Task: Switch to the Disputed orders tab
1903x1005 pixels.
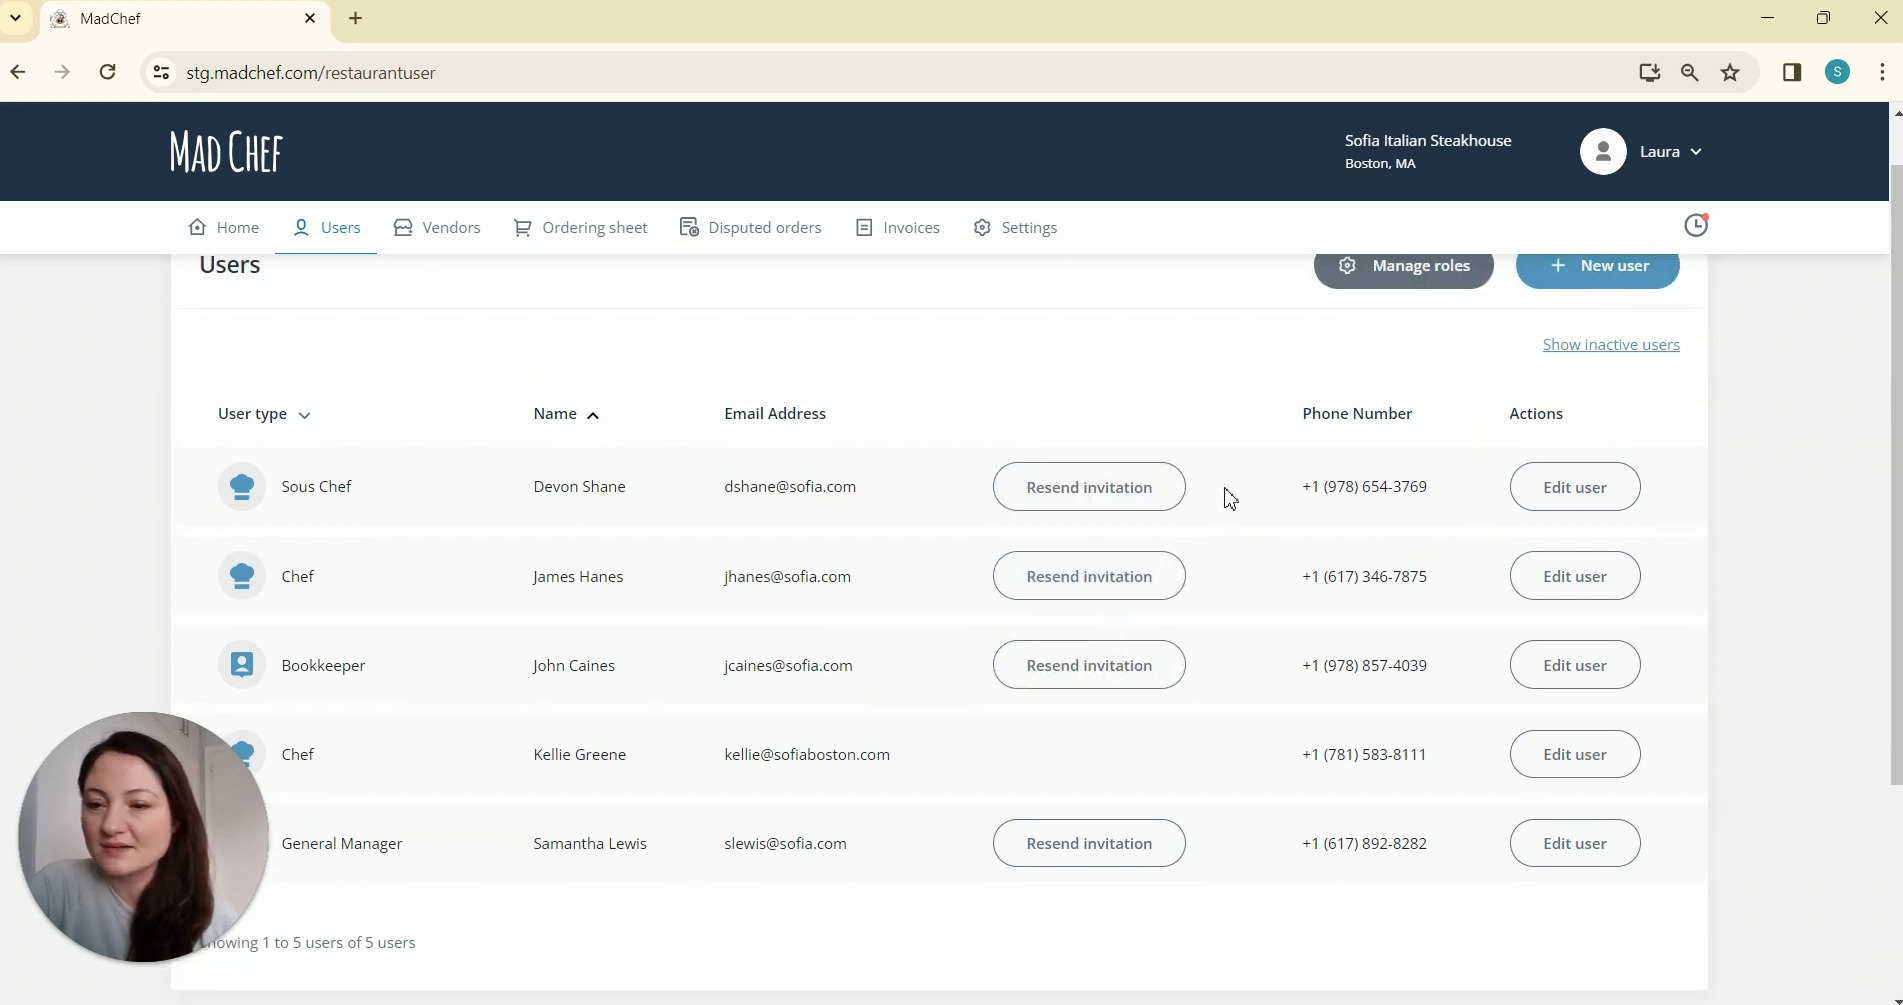Action: (751, 228)
